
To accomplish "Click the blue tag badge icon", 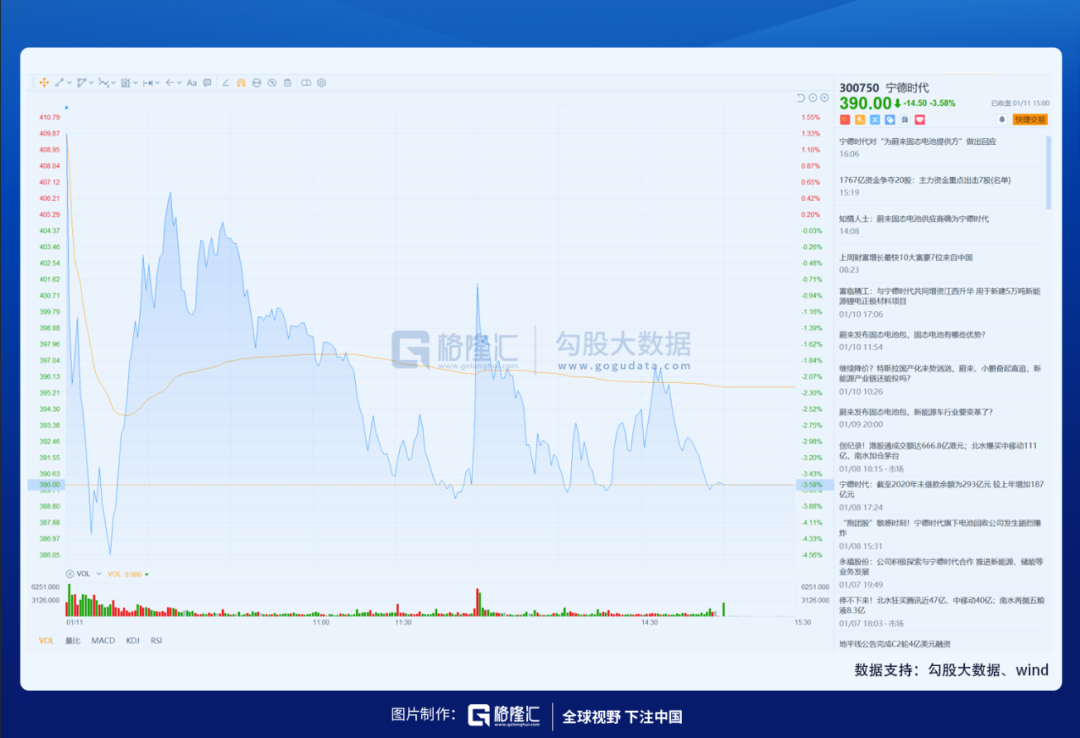I will (x=890, y=120).
